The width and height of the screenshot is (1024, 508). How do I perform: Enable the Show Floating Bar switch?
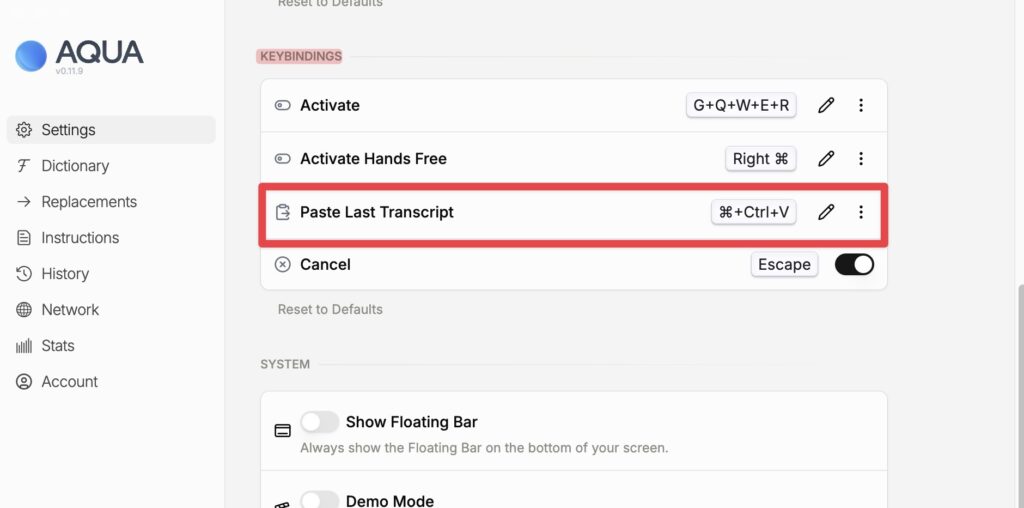coord(320,422)
